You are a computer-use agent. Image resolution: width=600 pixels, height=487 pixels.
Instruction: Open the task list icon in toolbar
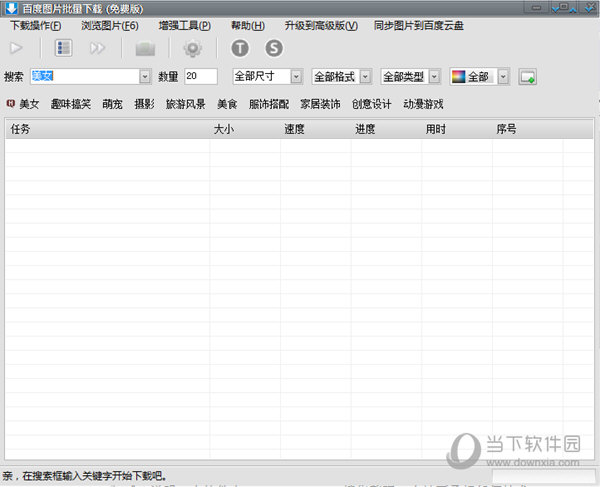63,48
